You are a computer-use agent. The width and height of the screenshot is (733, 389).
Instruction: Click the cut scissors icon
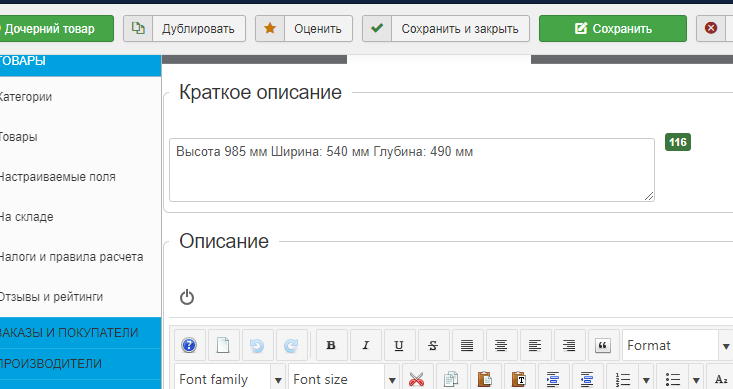416,379
